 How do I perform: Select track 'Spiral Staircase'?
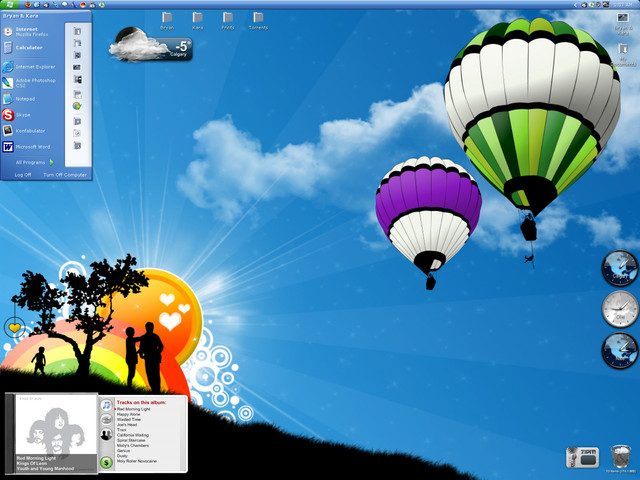[x=131, y=440]
